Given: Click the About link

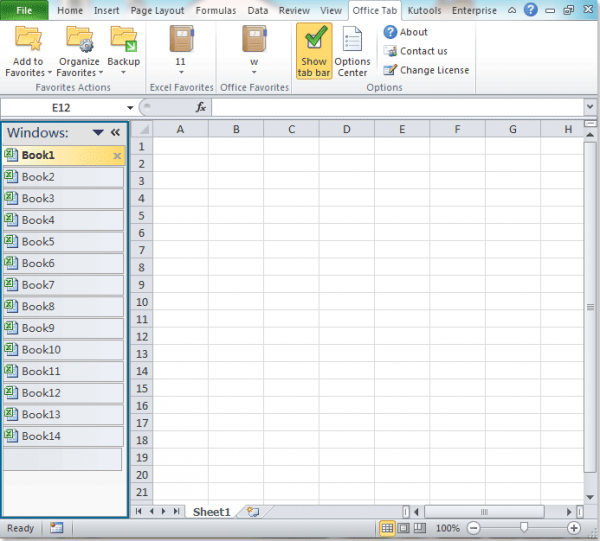Looking at the screenshot, I should point(406,32).
